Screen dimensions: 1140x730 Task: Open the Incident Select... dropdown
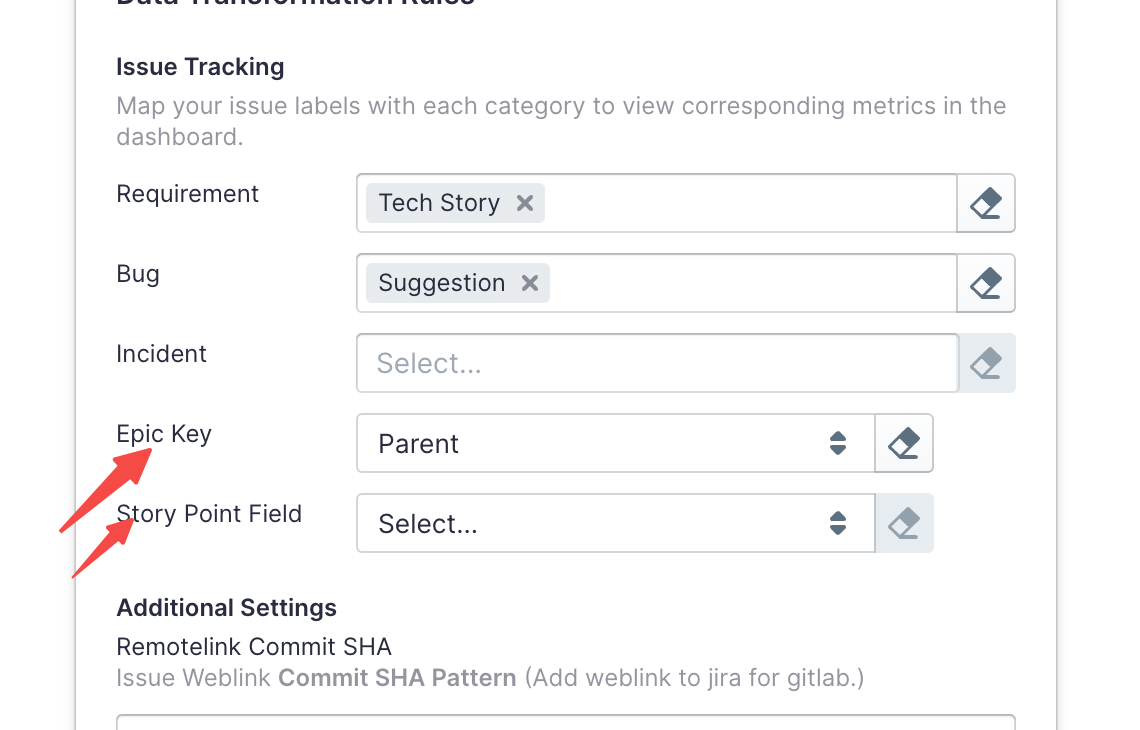(x=656, y=363)
